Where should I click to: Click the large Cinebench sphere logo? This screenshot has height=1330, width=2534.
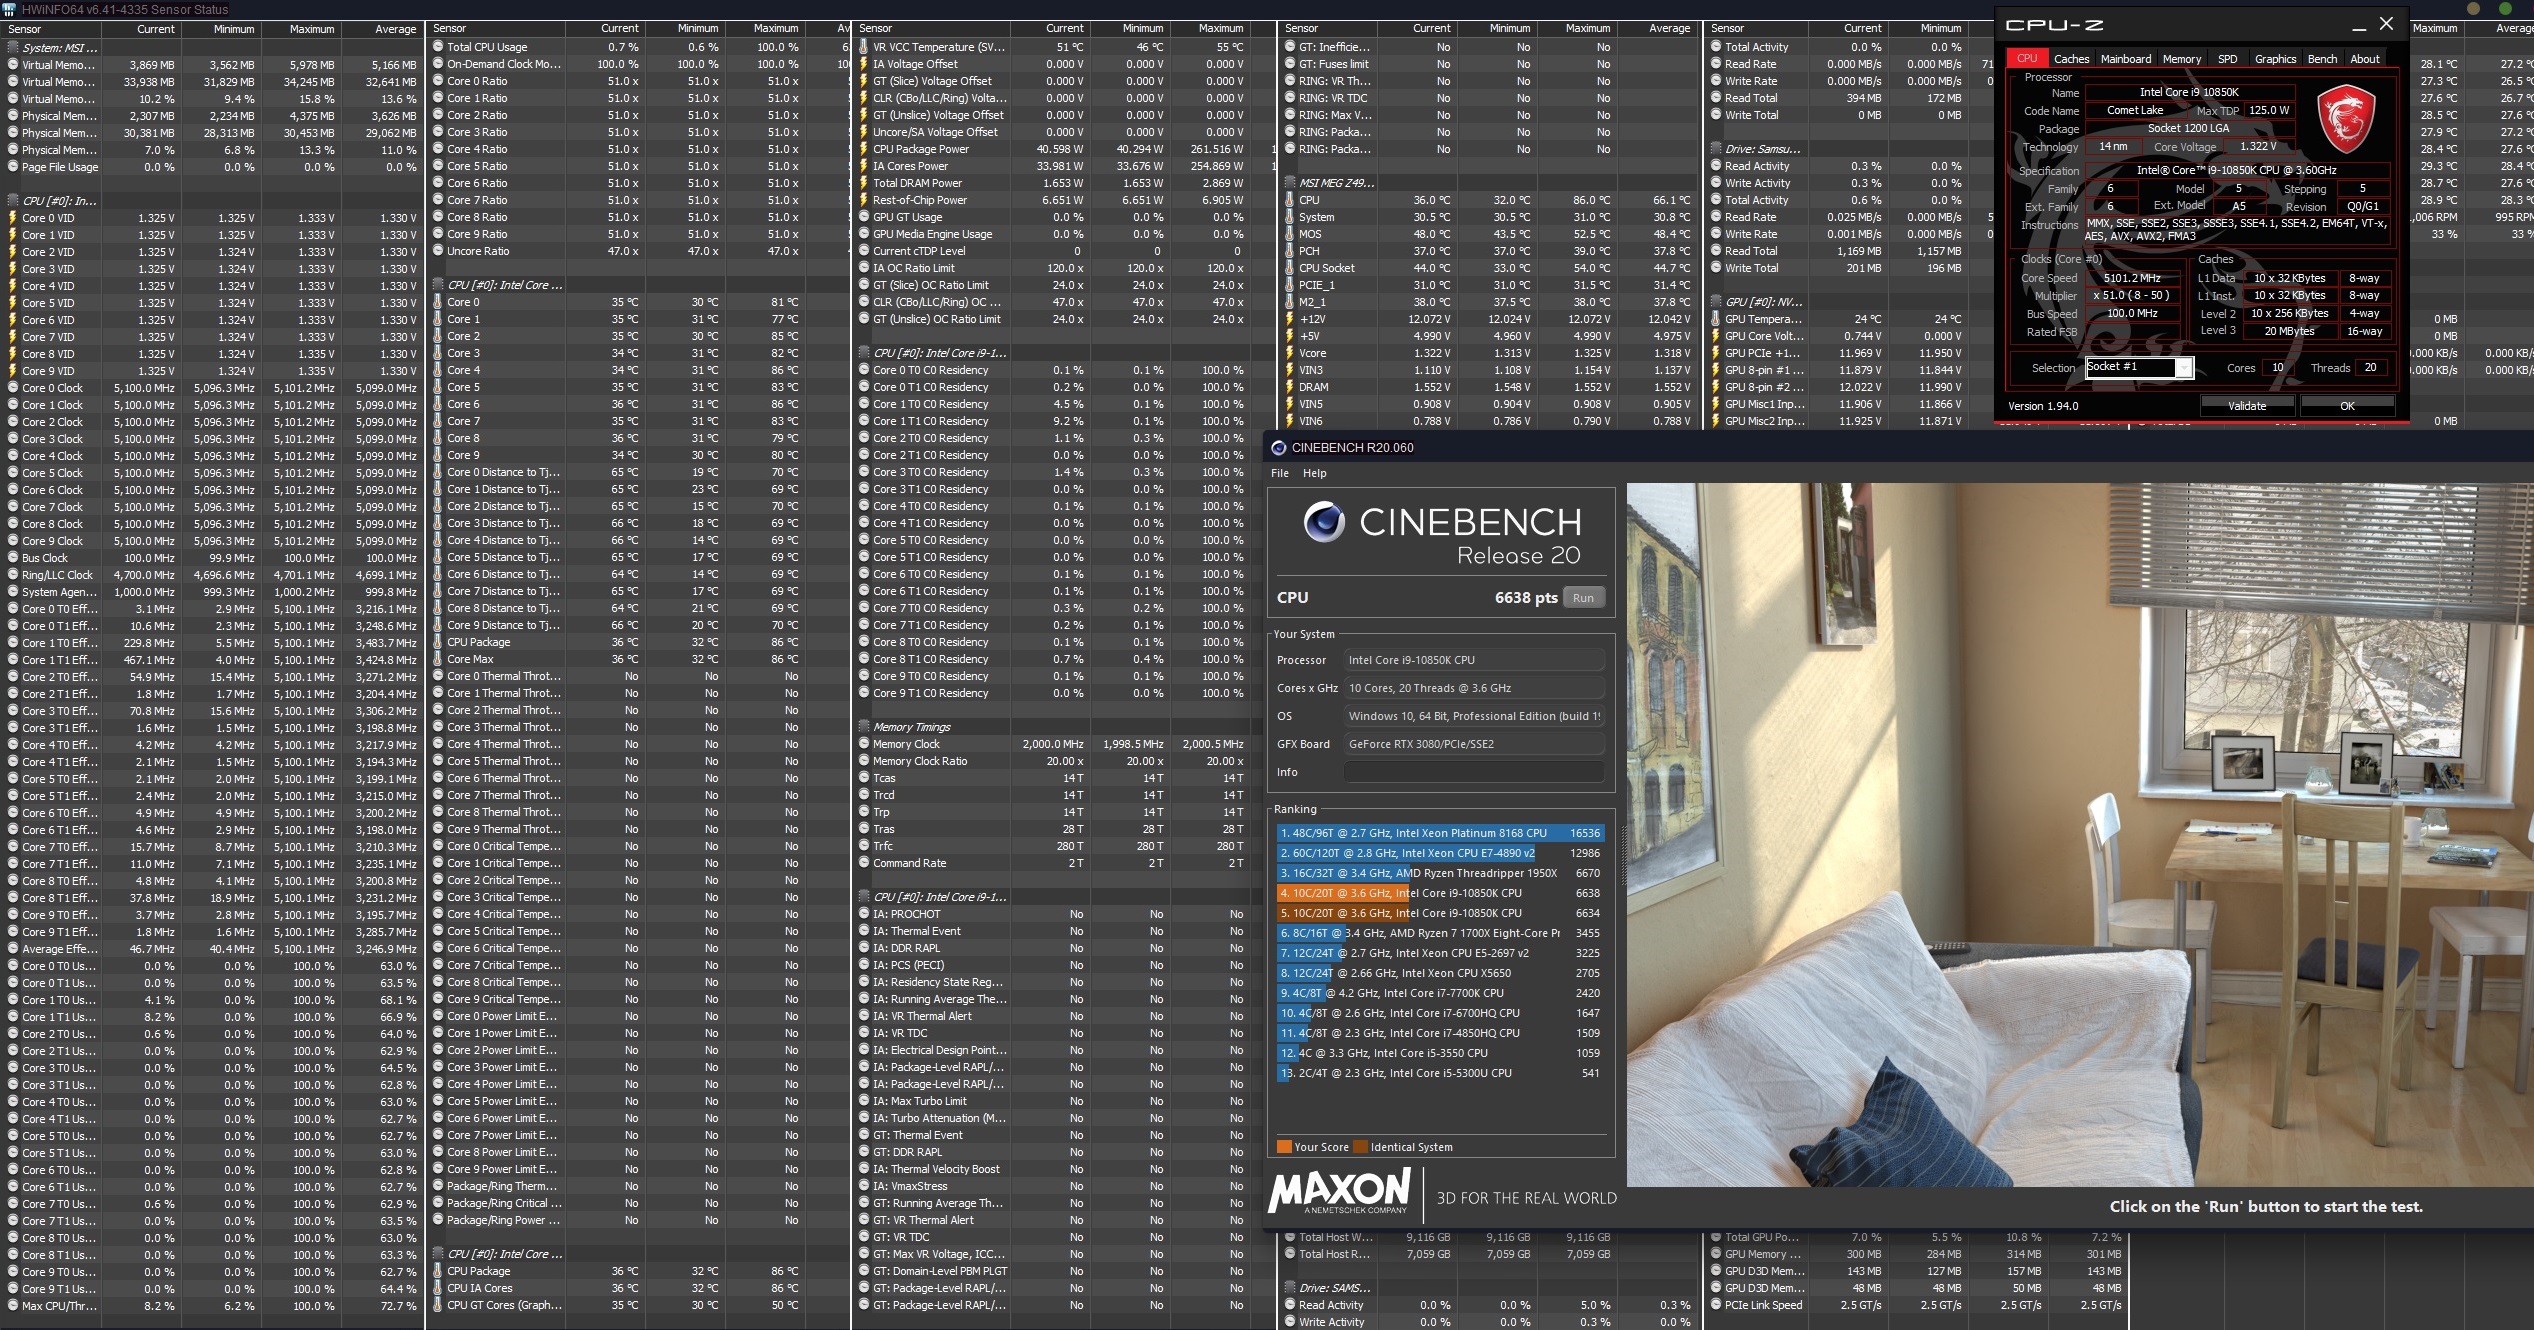[x=1324, y=522]
